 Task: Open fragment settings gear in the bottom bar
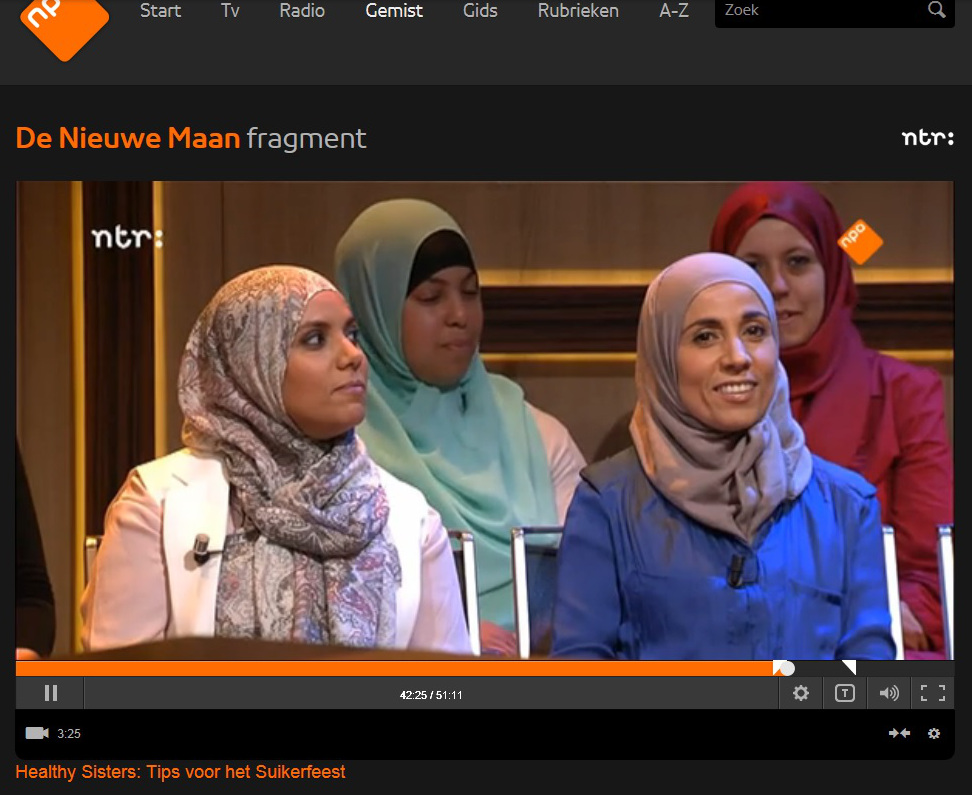point(934,734)
